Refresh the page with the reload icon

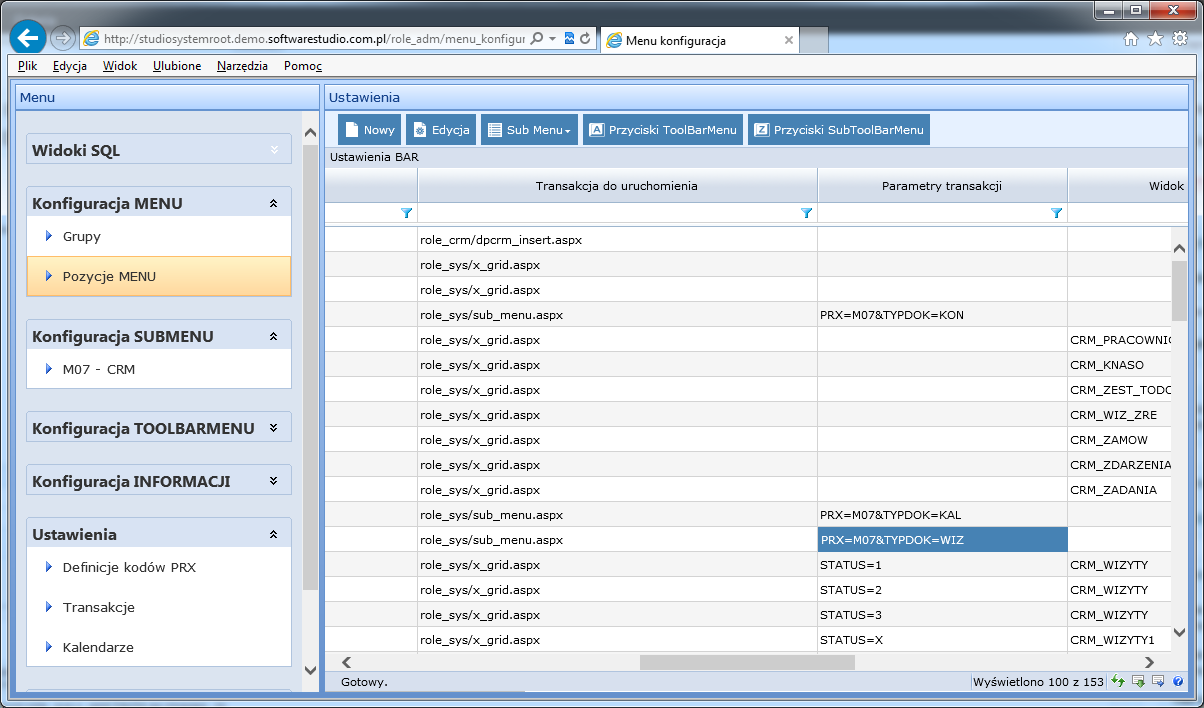point(585,39)
